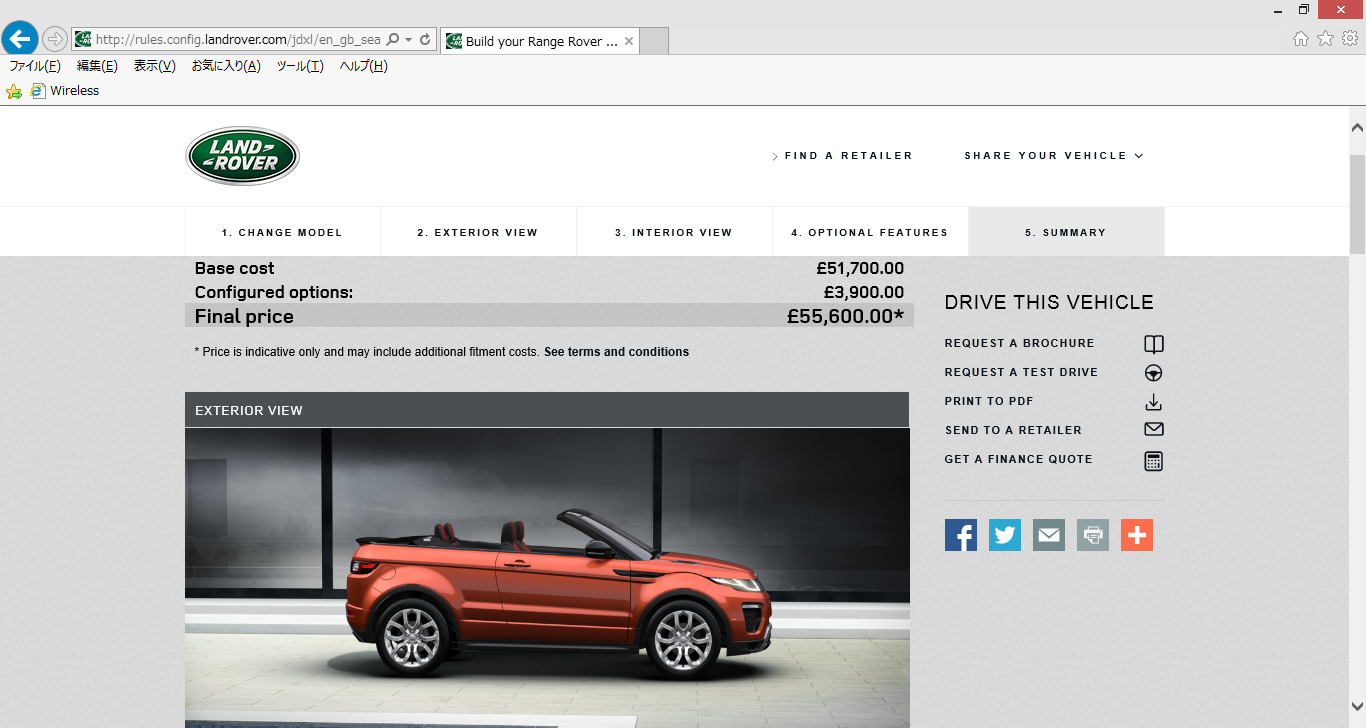Click the vertical scrollbar up arrow
Screen dimensions: 1366x728
1357,128
